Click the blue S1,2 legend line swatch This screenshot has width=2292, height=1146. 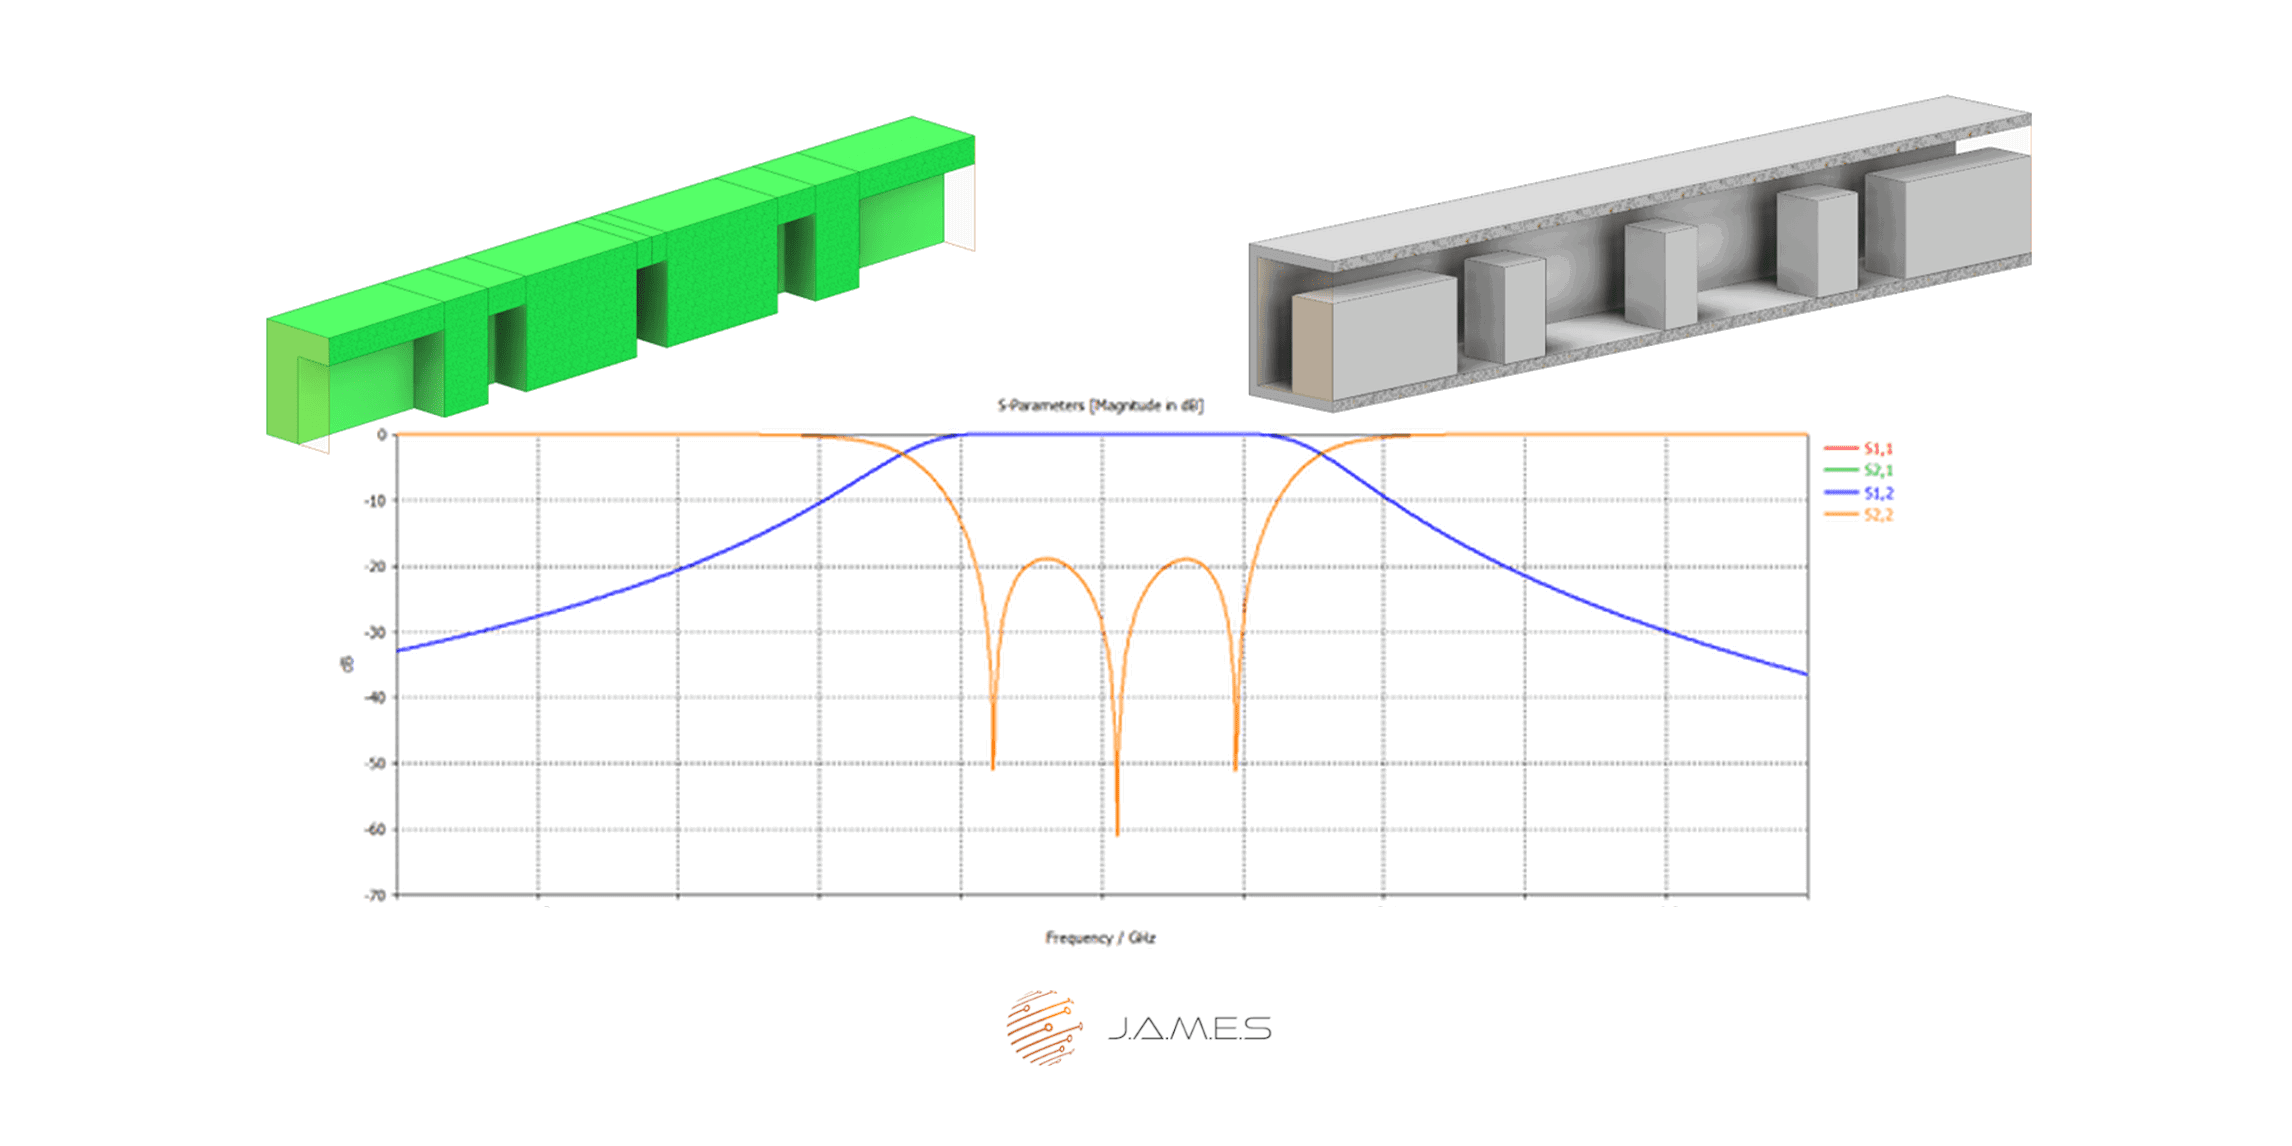pyautogui.click(x=1841, y=493)
